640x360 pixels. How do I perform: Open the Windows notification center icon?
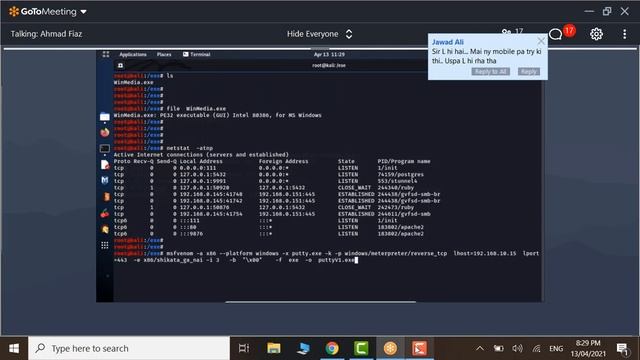click(622, 349)
